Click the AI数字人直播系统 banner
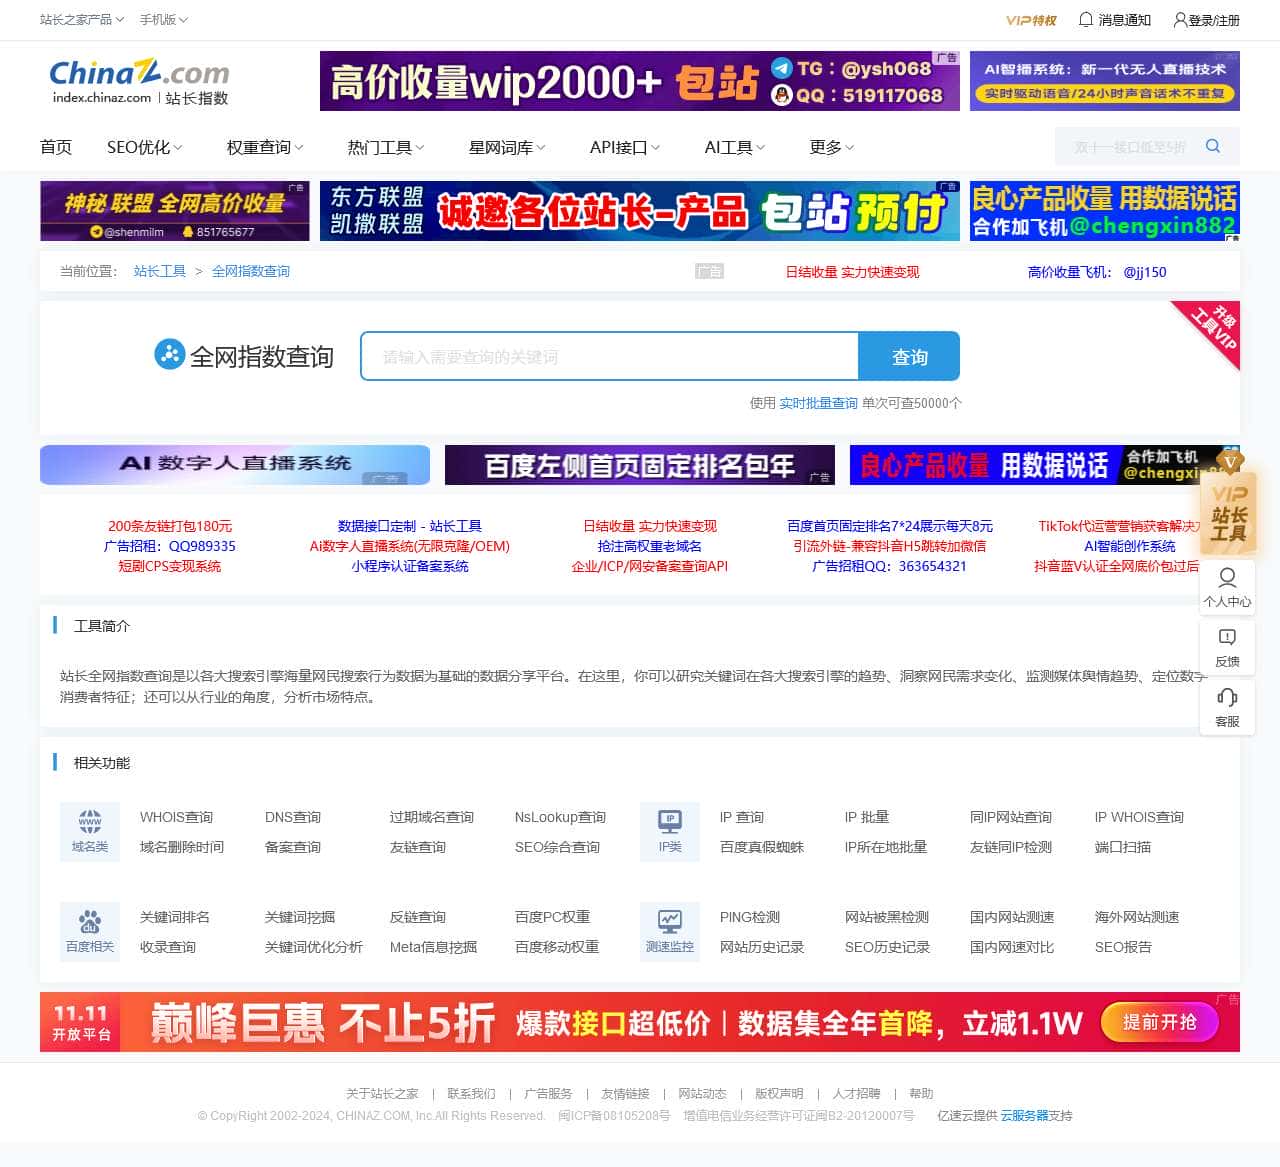Screen dimensions: 1280x1167 click(235, 465)
